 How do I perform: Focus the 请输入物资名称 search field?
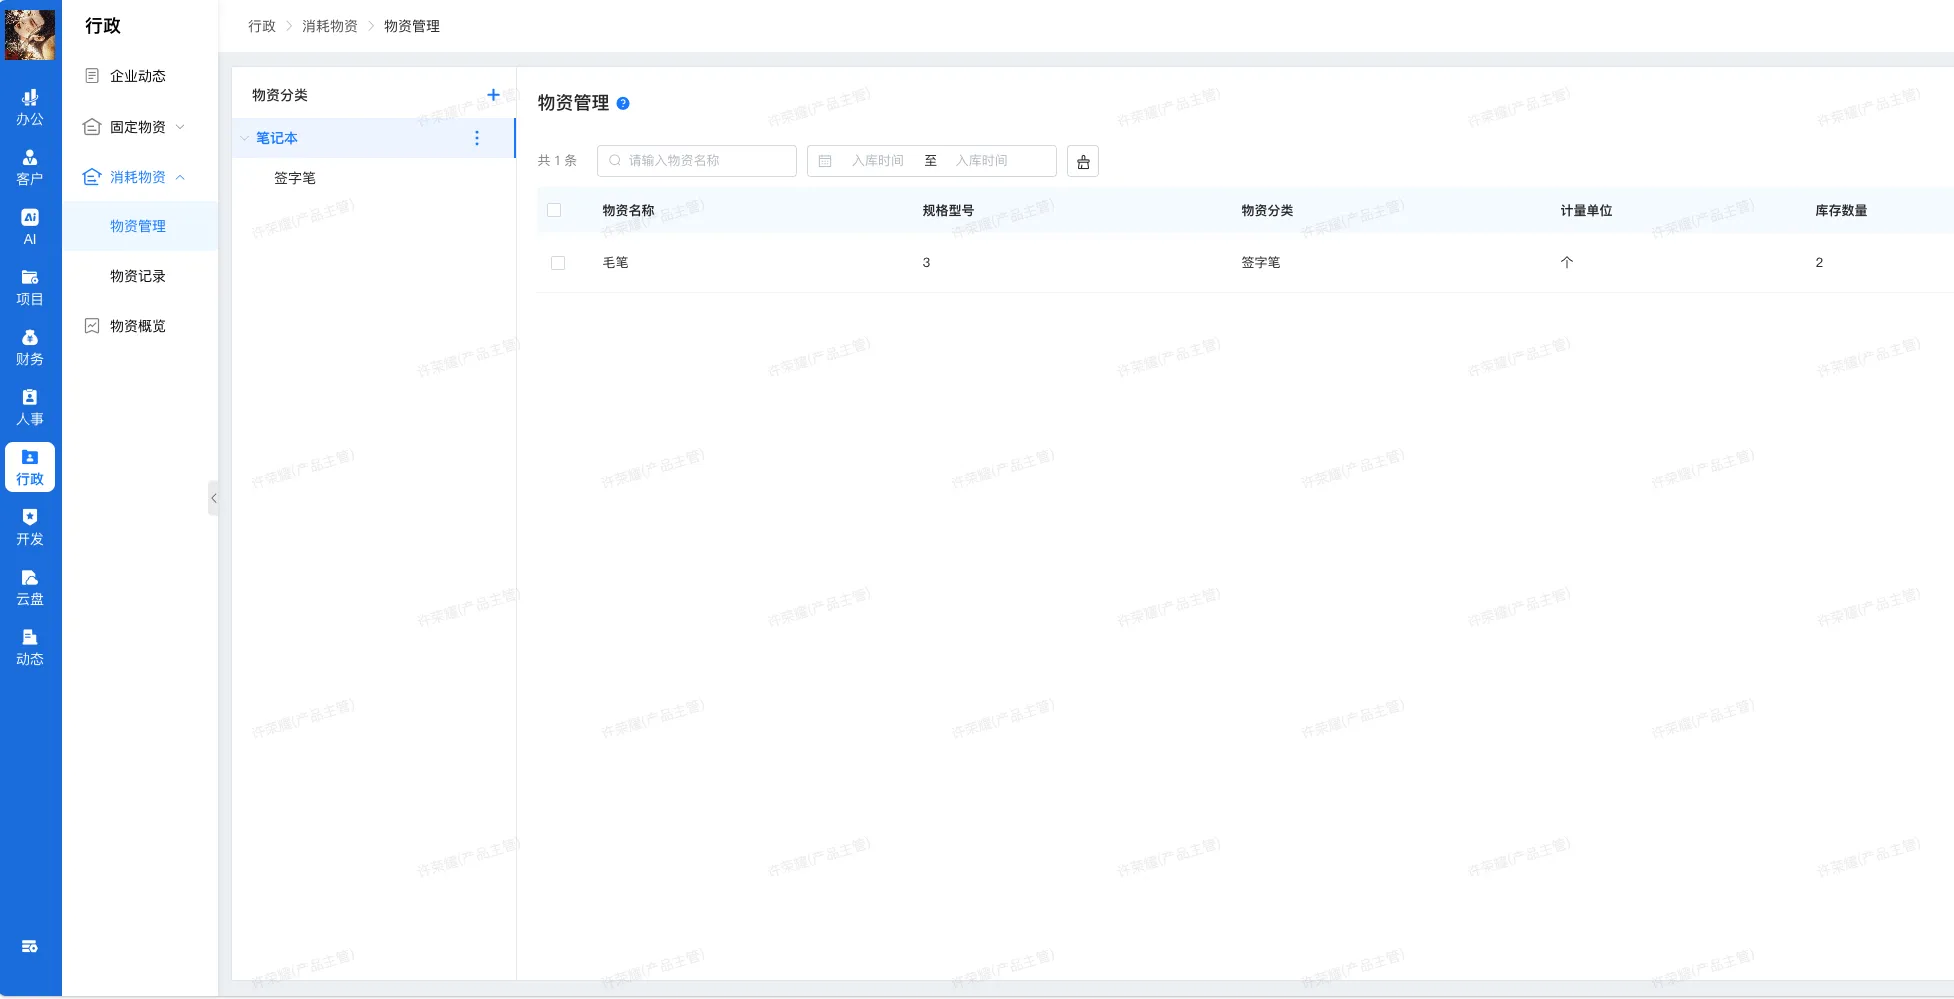point(697,161)
